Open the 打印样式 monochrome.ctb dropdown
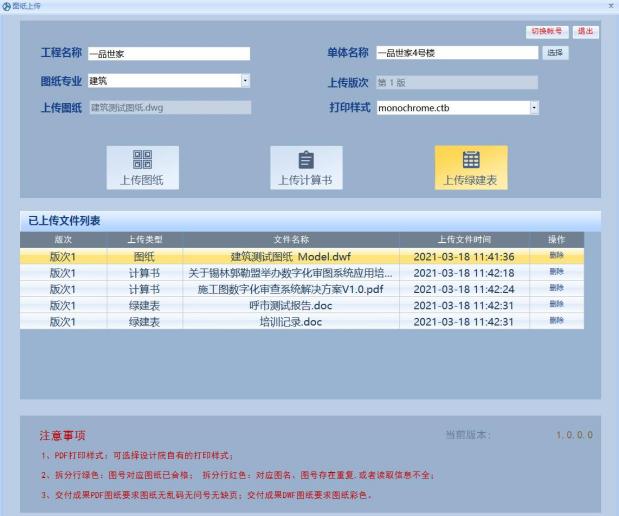The width and height of the screenshot is (619, 516). [x=534, y=108]
